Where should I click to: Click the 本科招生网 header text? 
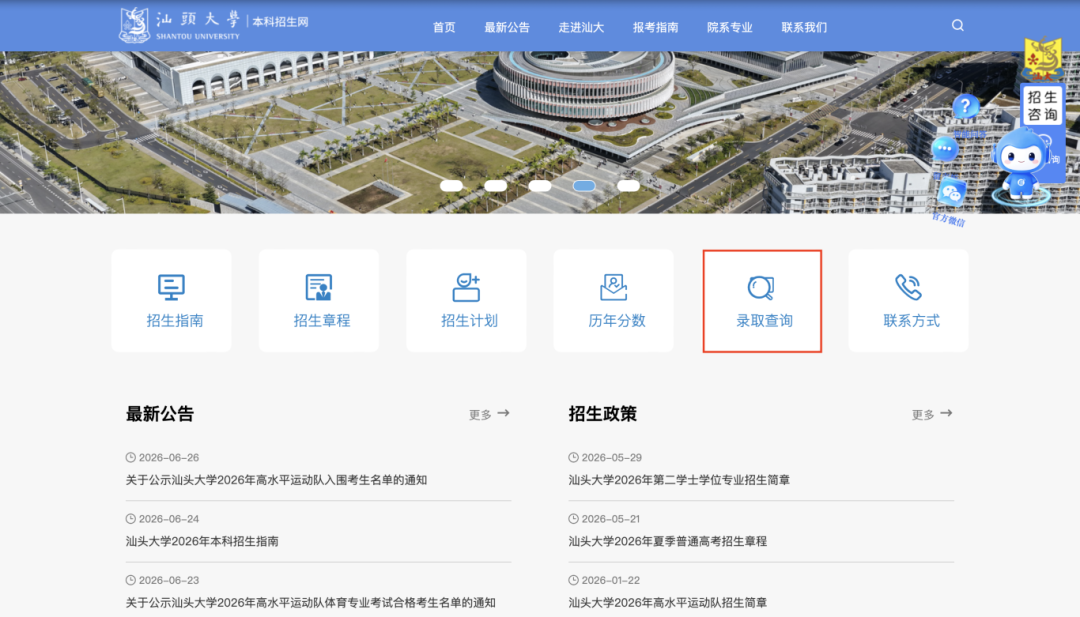coord(280,22)
